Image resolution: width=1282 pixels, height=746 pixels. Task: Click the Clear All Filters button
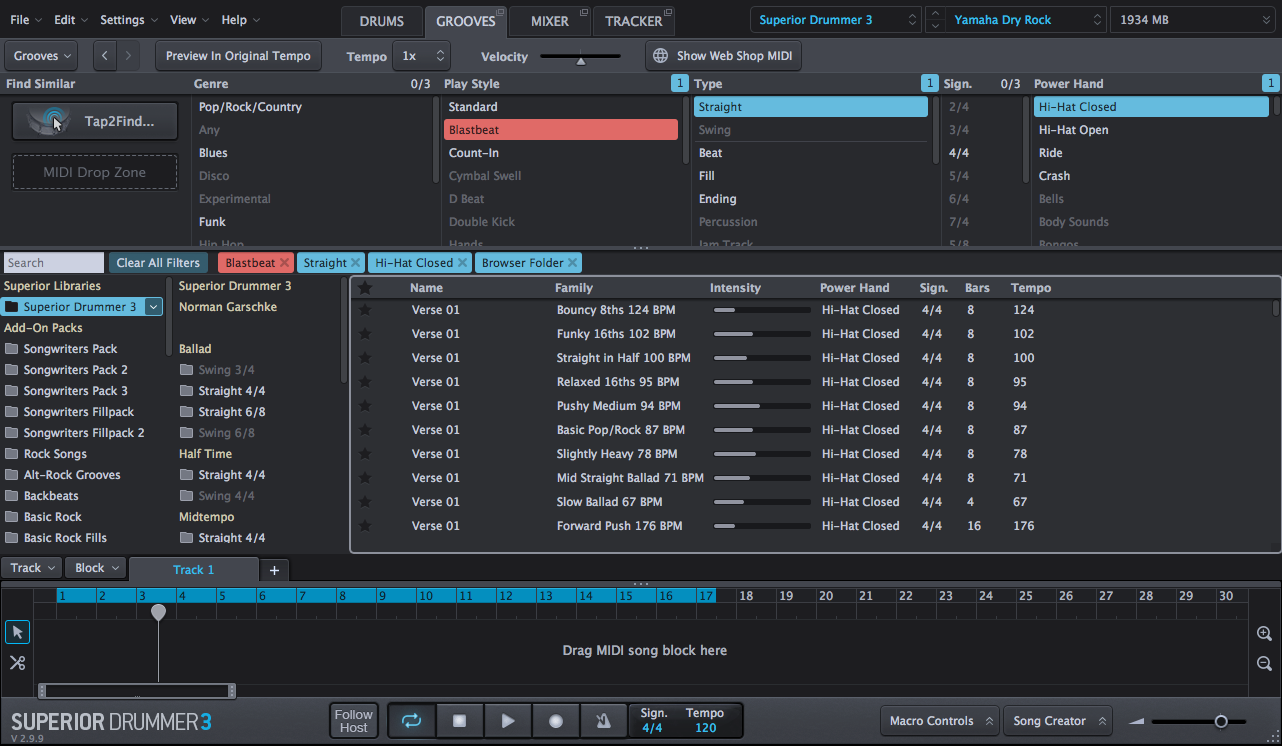[x=158, y=262]
